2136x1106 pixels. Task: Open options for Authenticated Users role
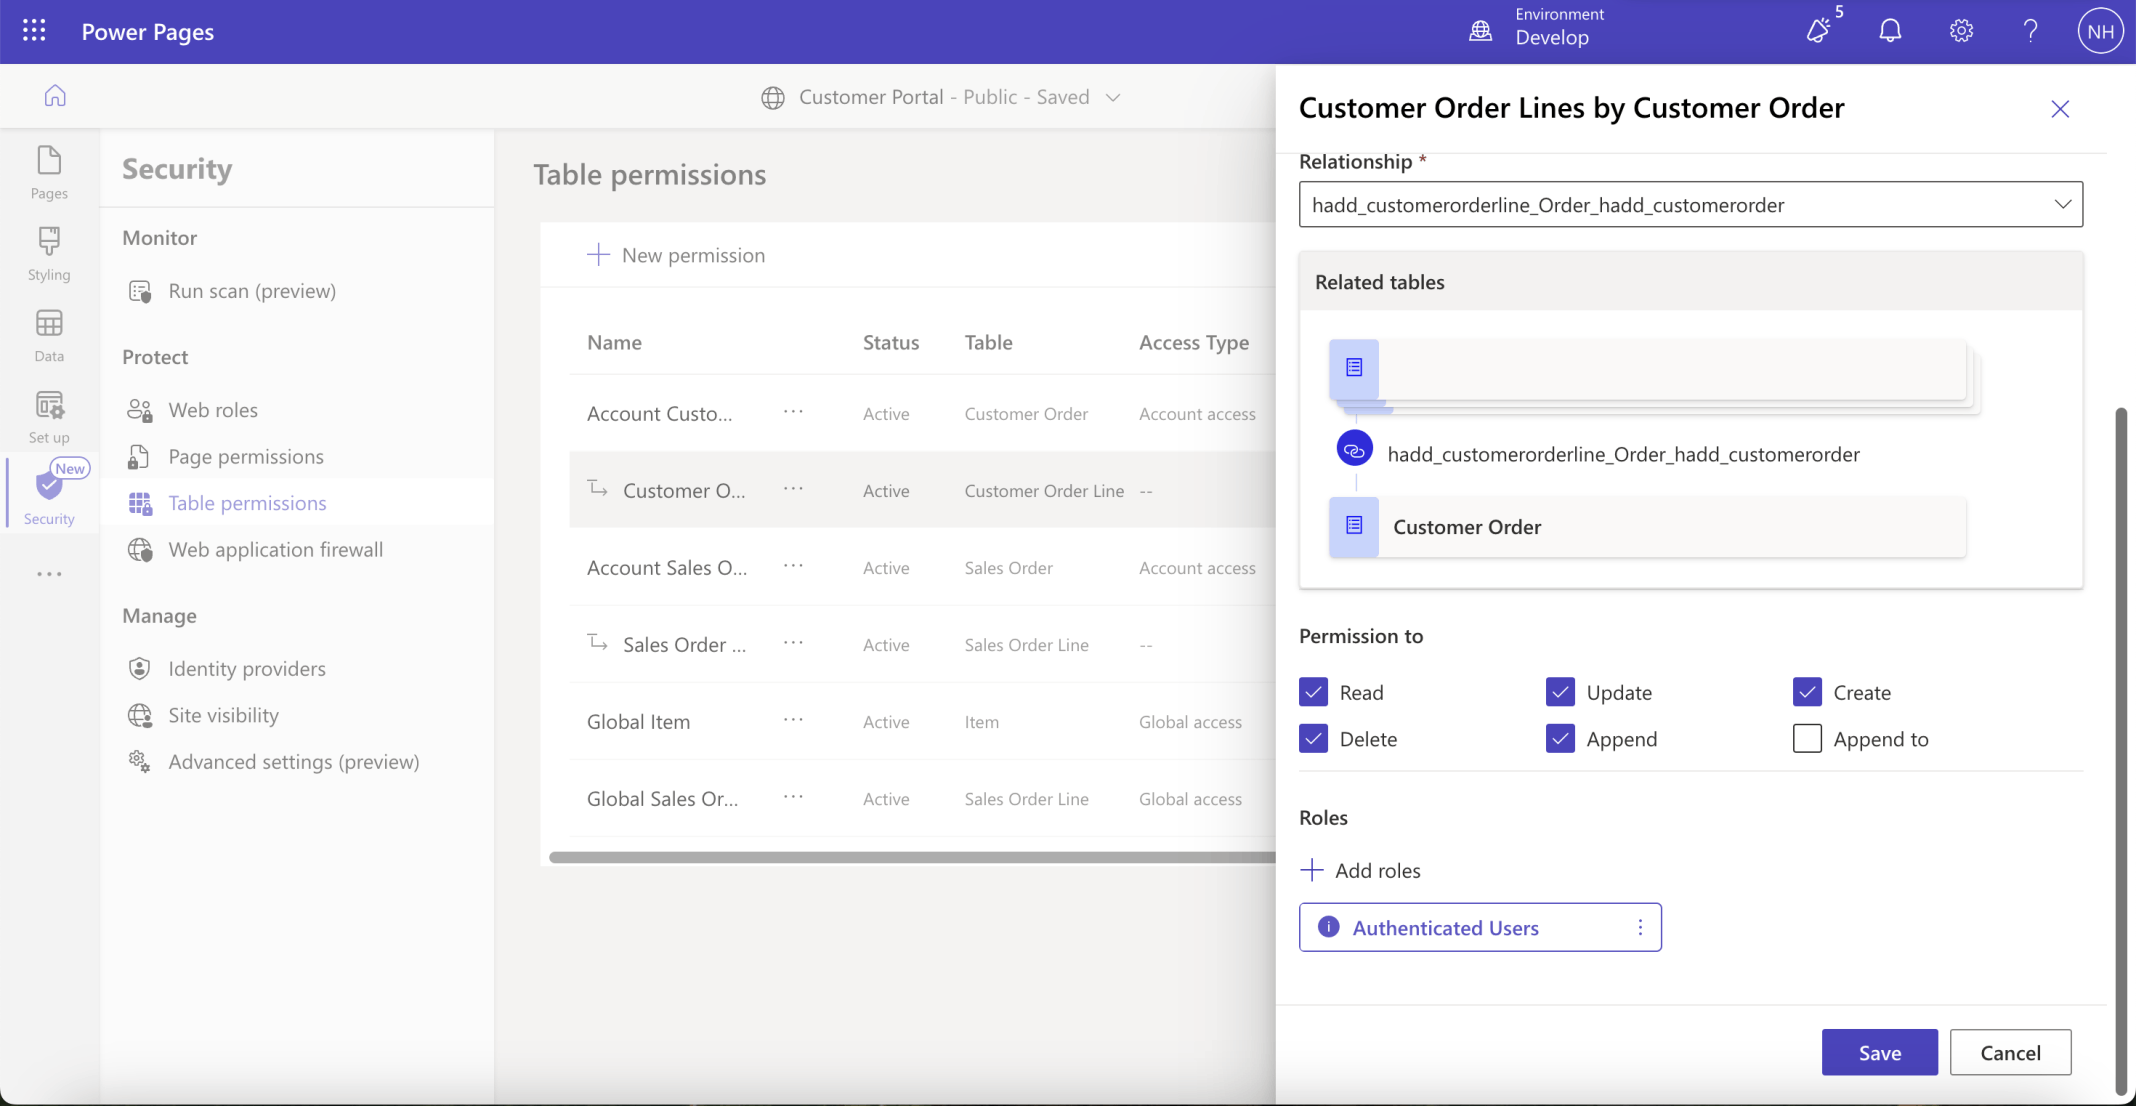click(1639, 928)
